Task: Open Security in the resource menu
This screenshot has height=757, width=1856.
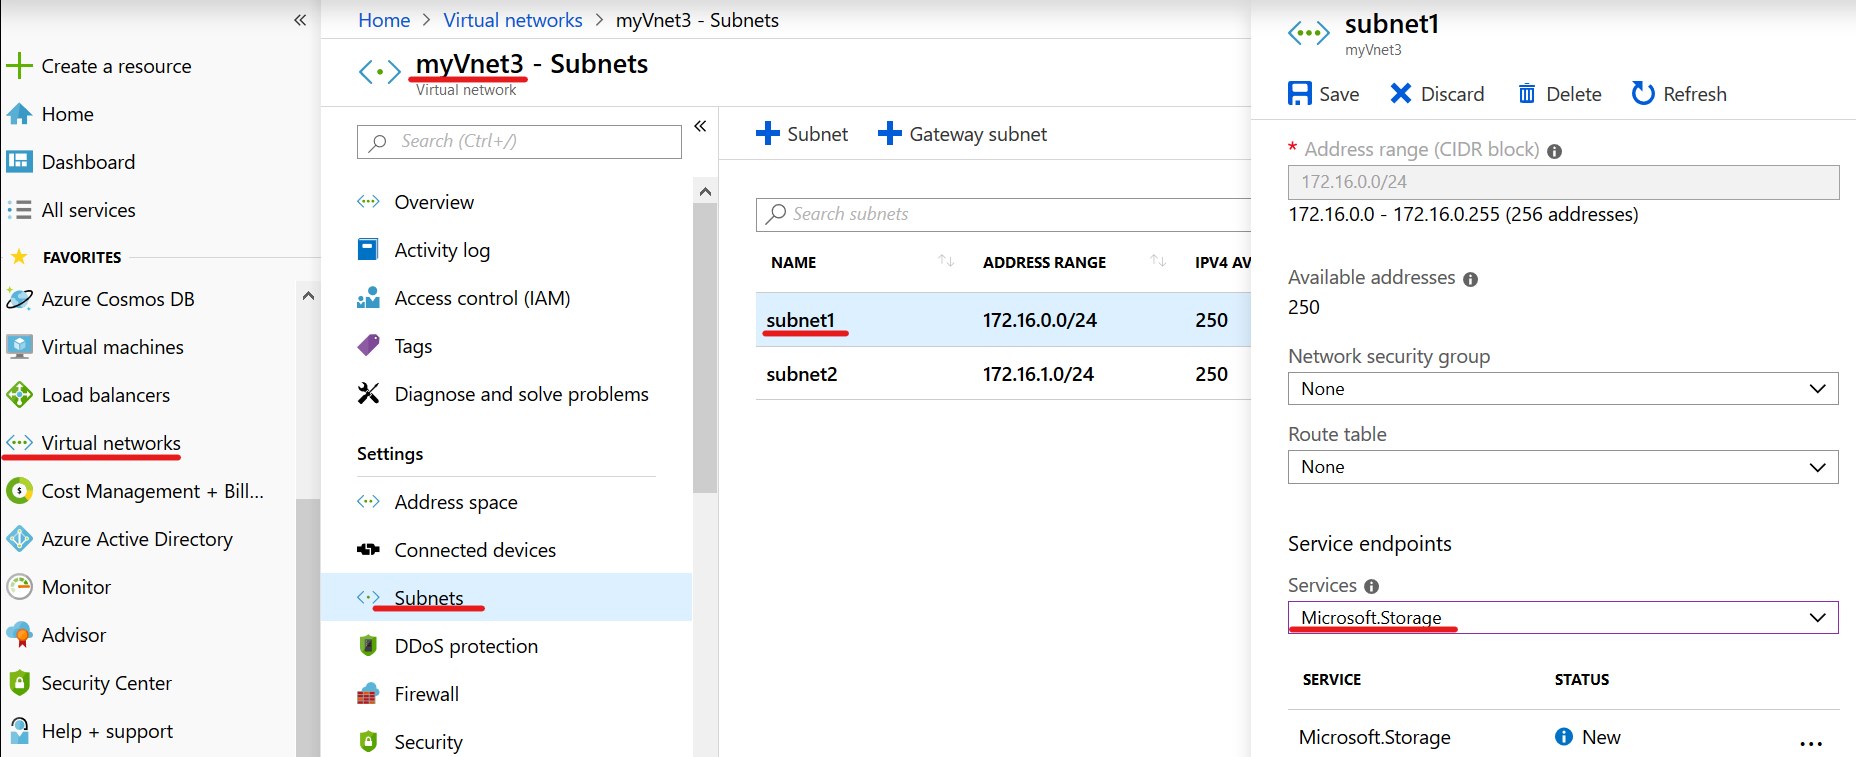Action: click(428, 742)
